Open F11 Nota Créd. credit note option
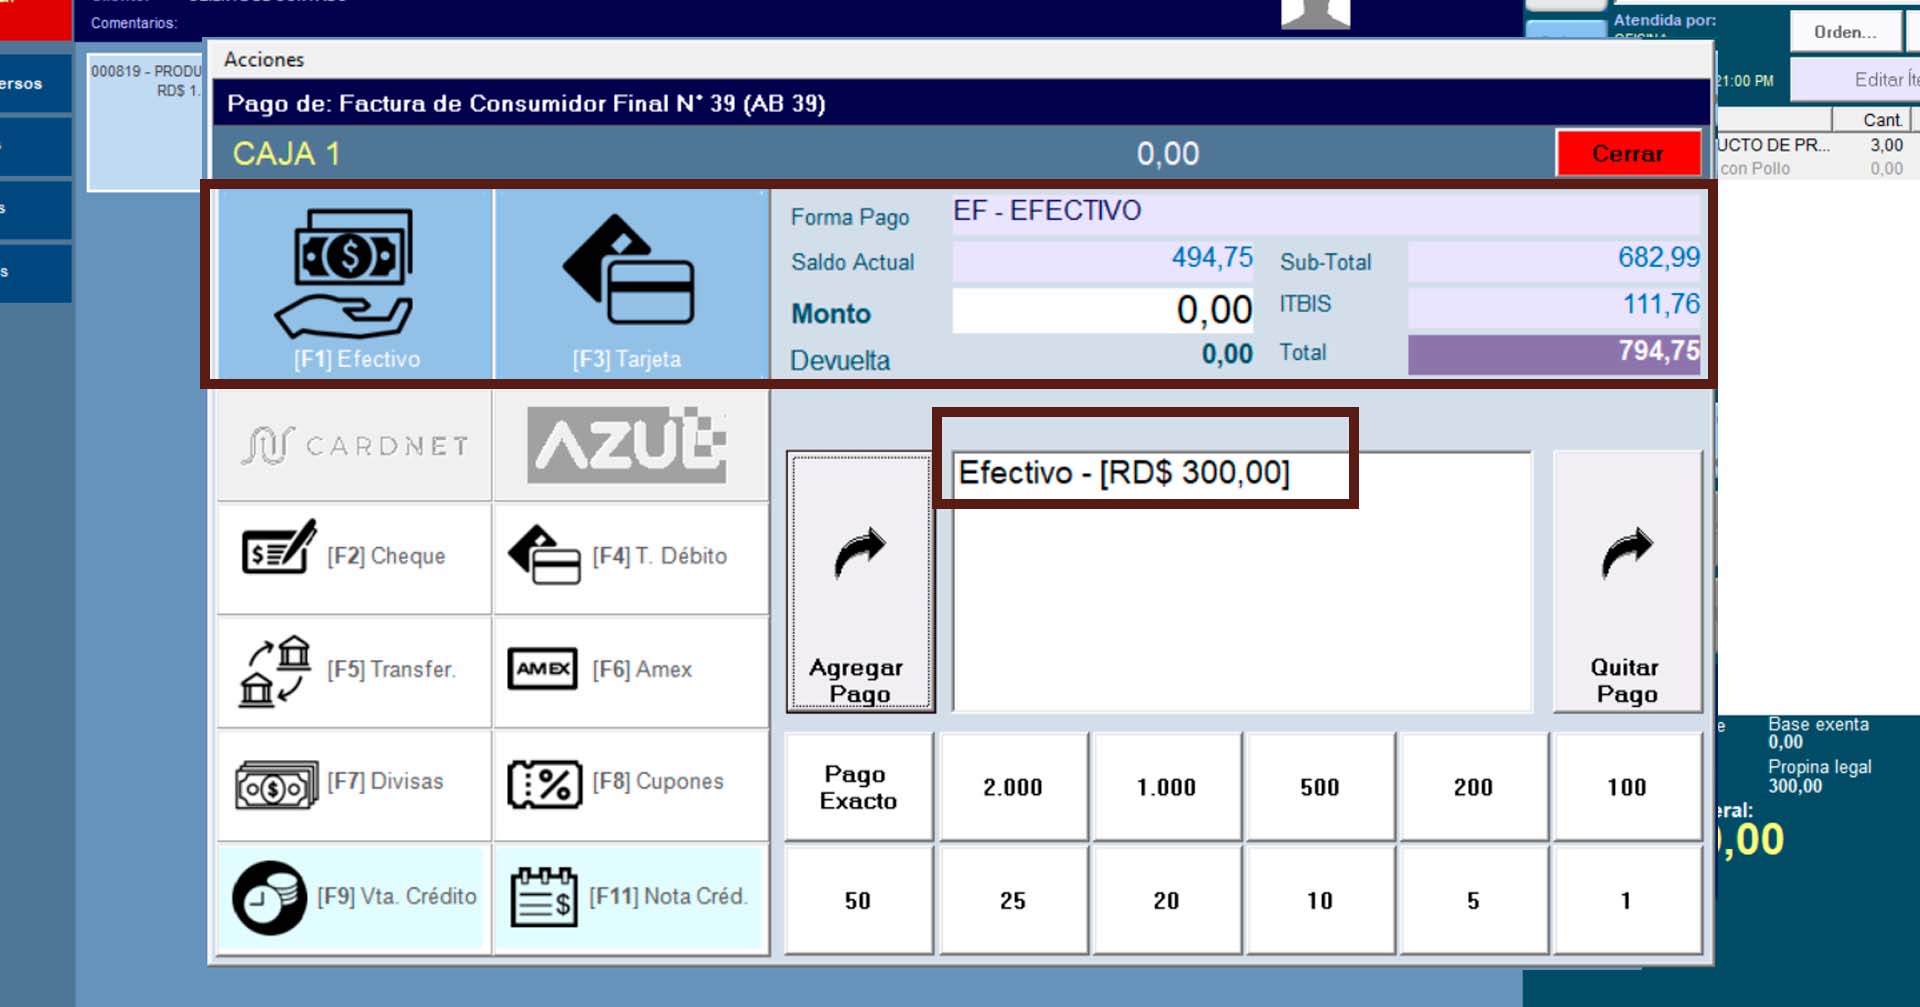Image resolution: width=1920 pixels, height=1007 pixels. pos(630,897)
